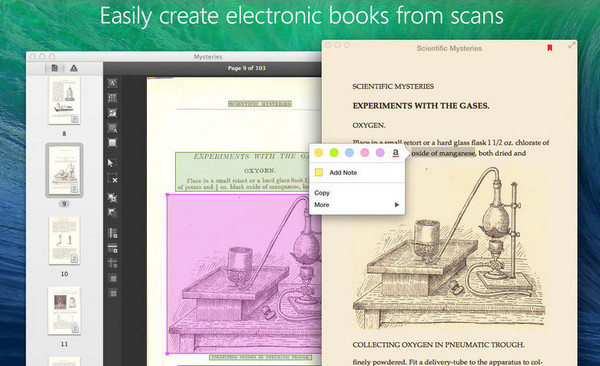Screen dimensions: 600x366
Task: Apply red underline to selection
Action: [396, 153]
